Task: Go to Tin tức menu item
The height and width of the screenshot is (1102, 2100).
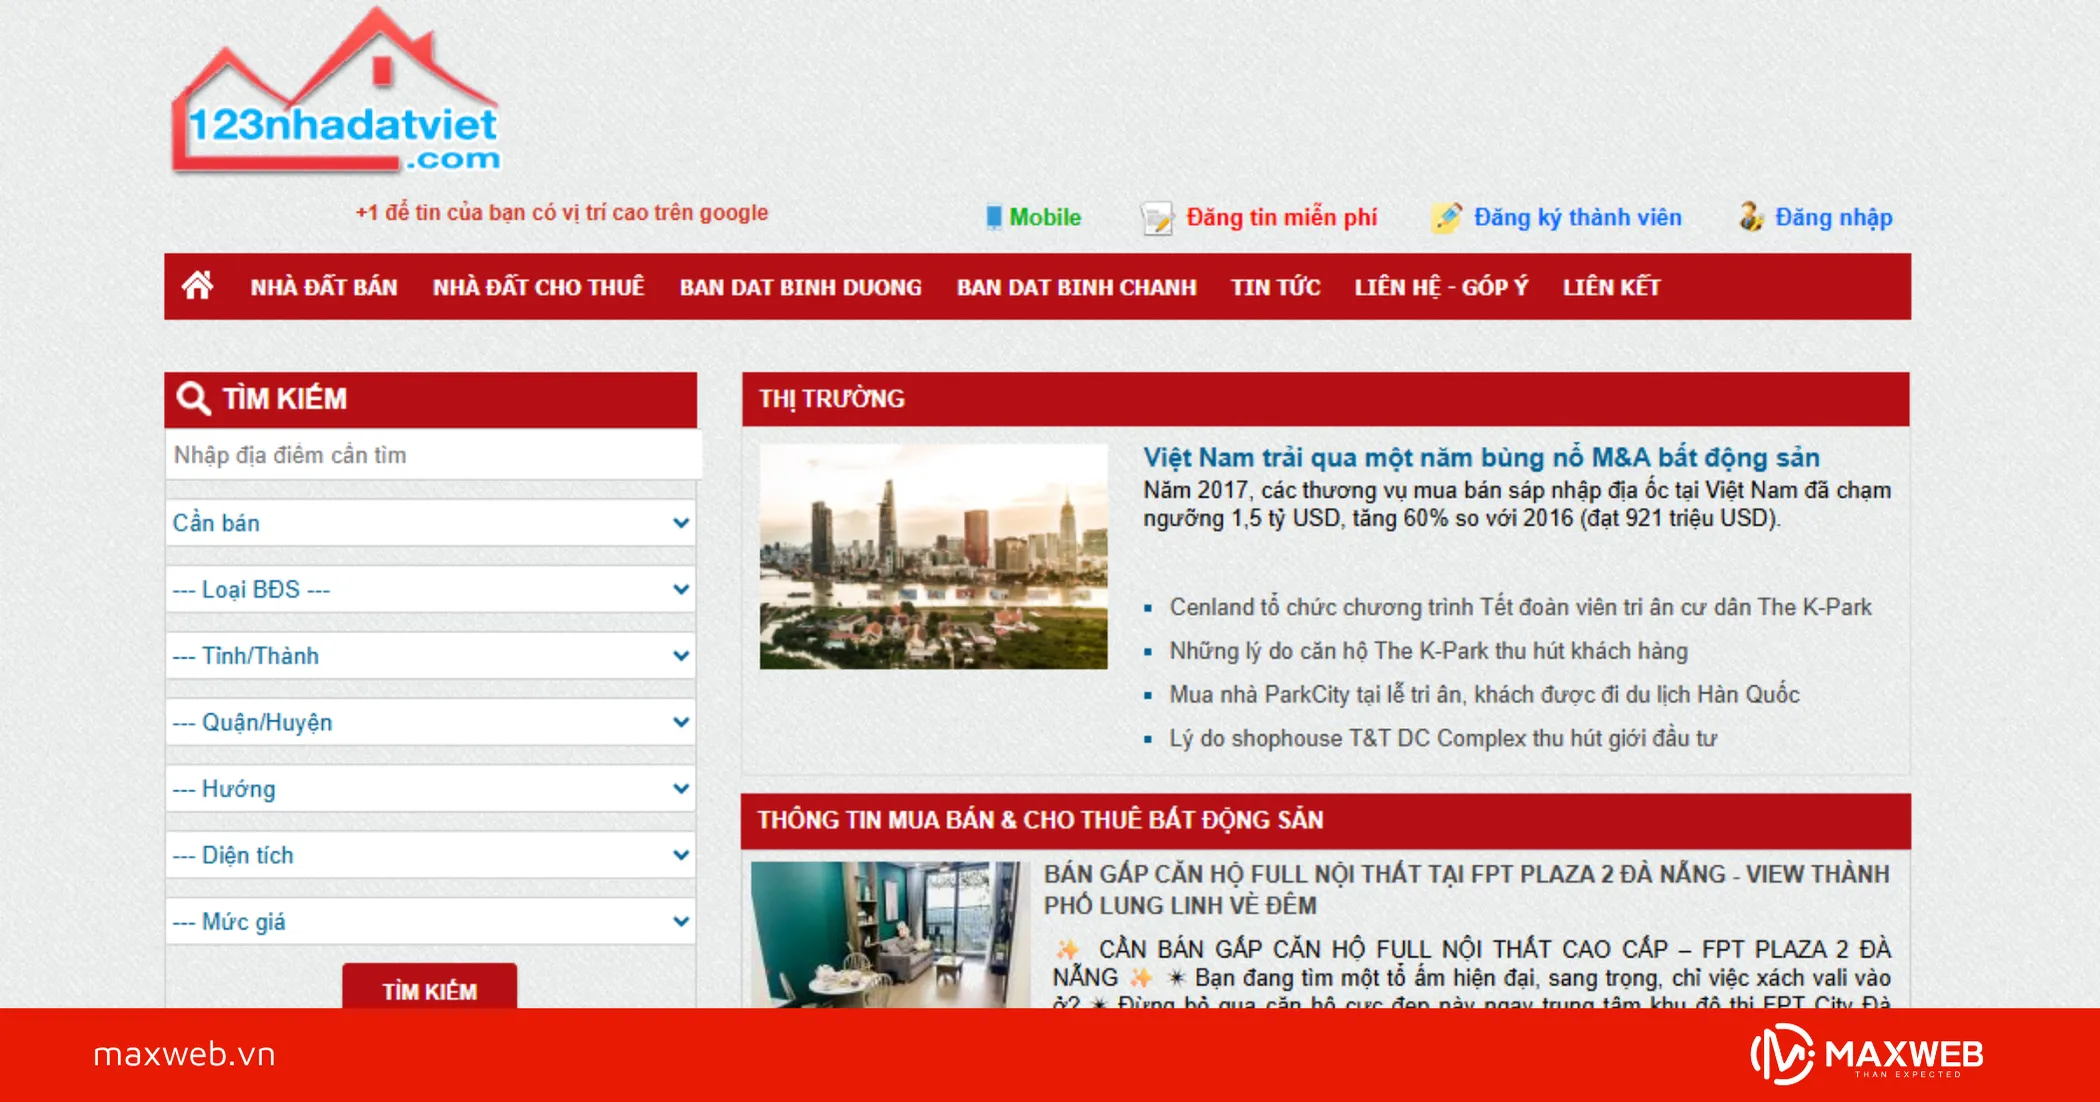Action: point(1275,287)
